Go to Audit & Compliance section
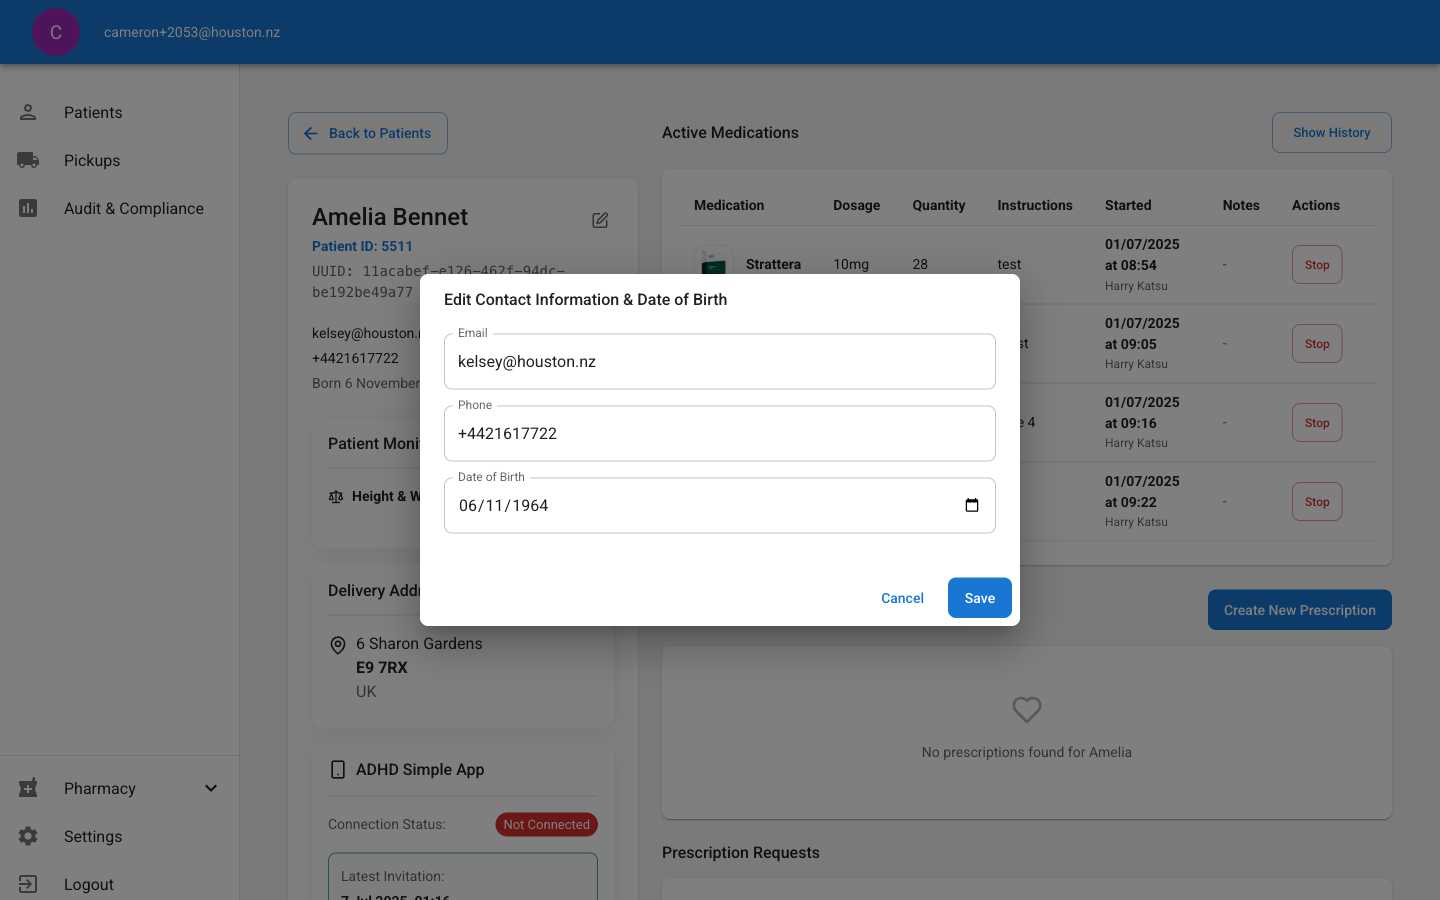 click(x=119, y=208)
